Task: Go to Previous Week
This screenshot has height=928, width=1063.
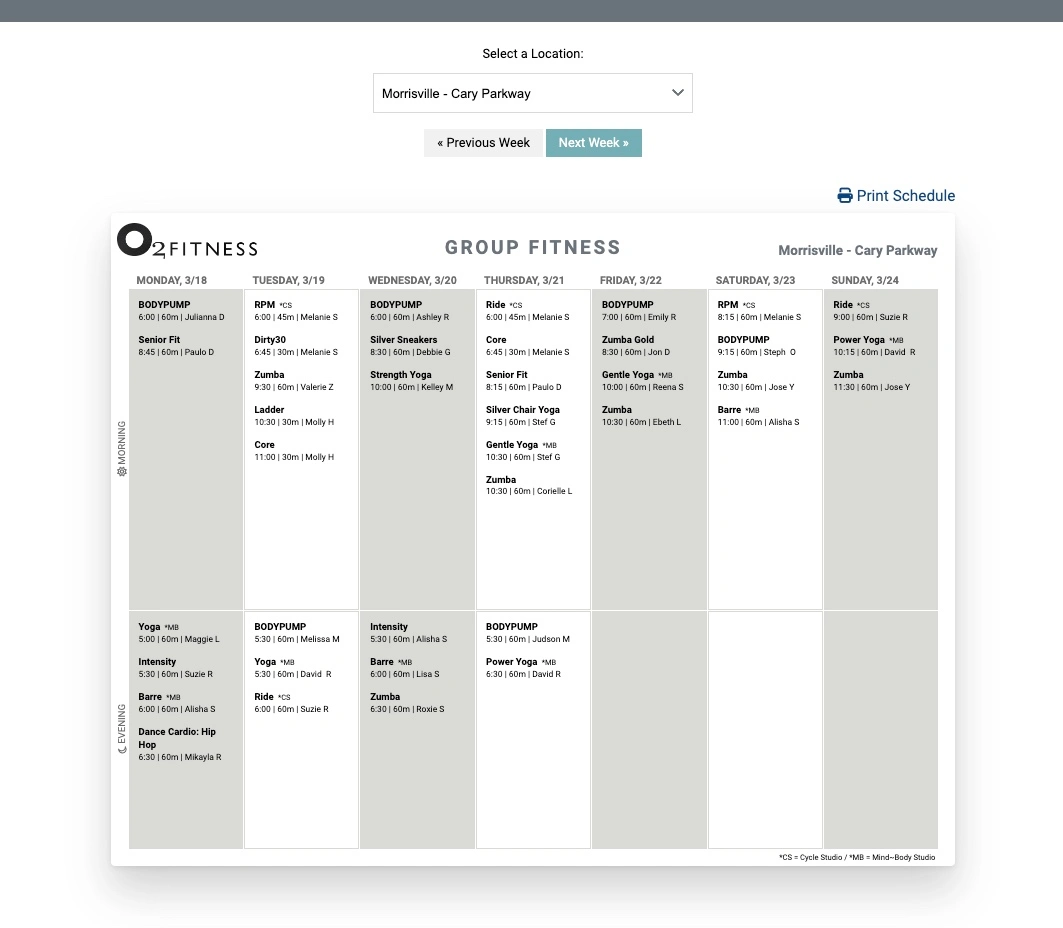Action: point(483,143)
